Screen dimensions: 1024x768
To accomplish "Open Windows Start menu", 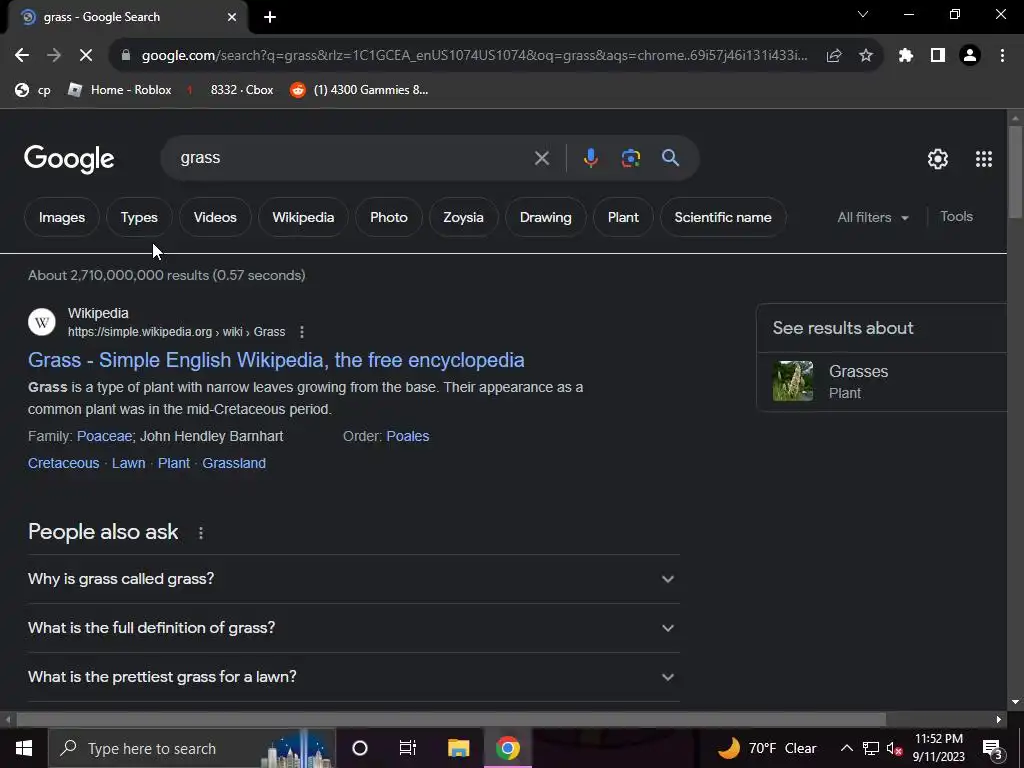I will 24,748.
